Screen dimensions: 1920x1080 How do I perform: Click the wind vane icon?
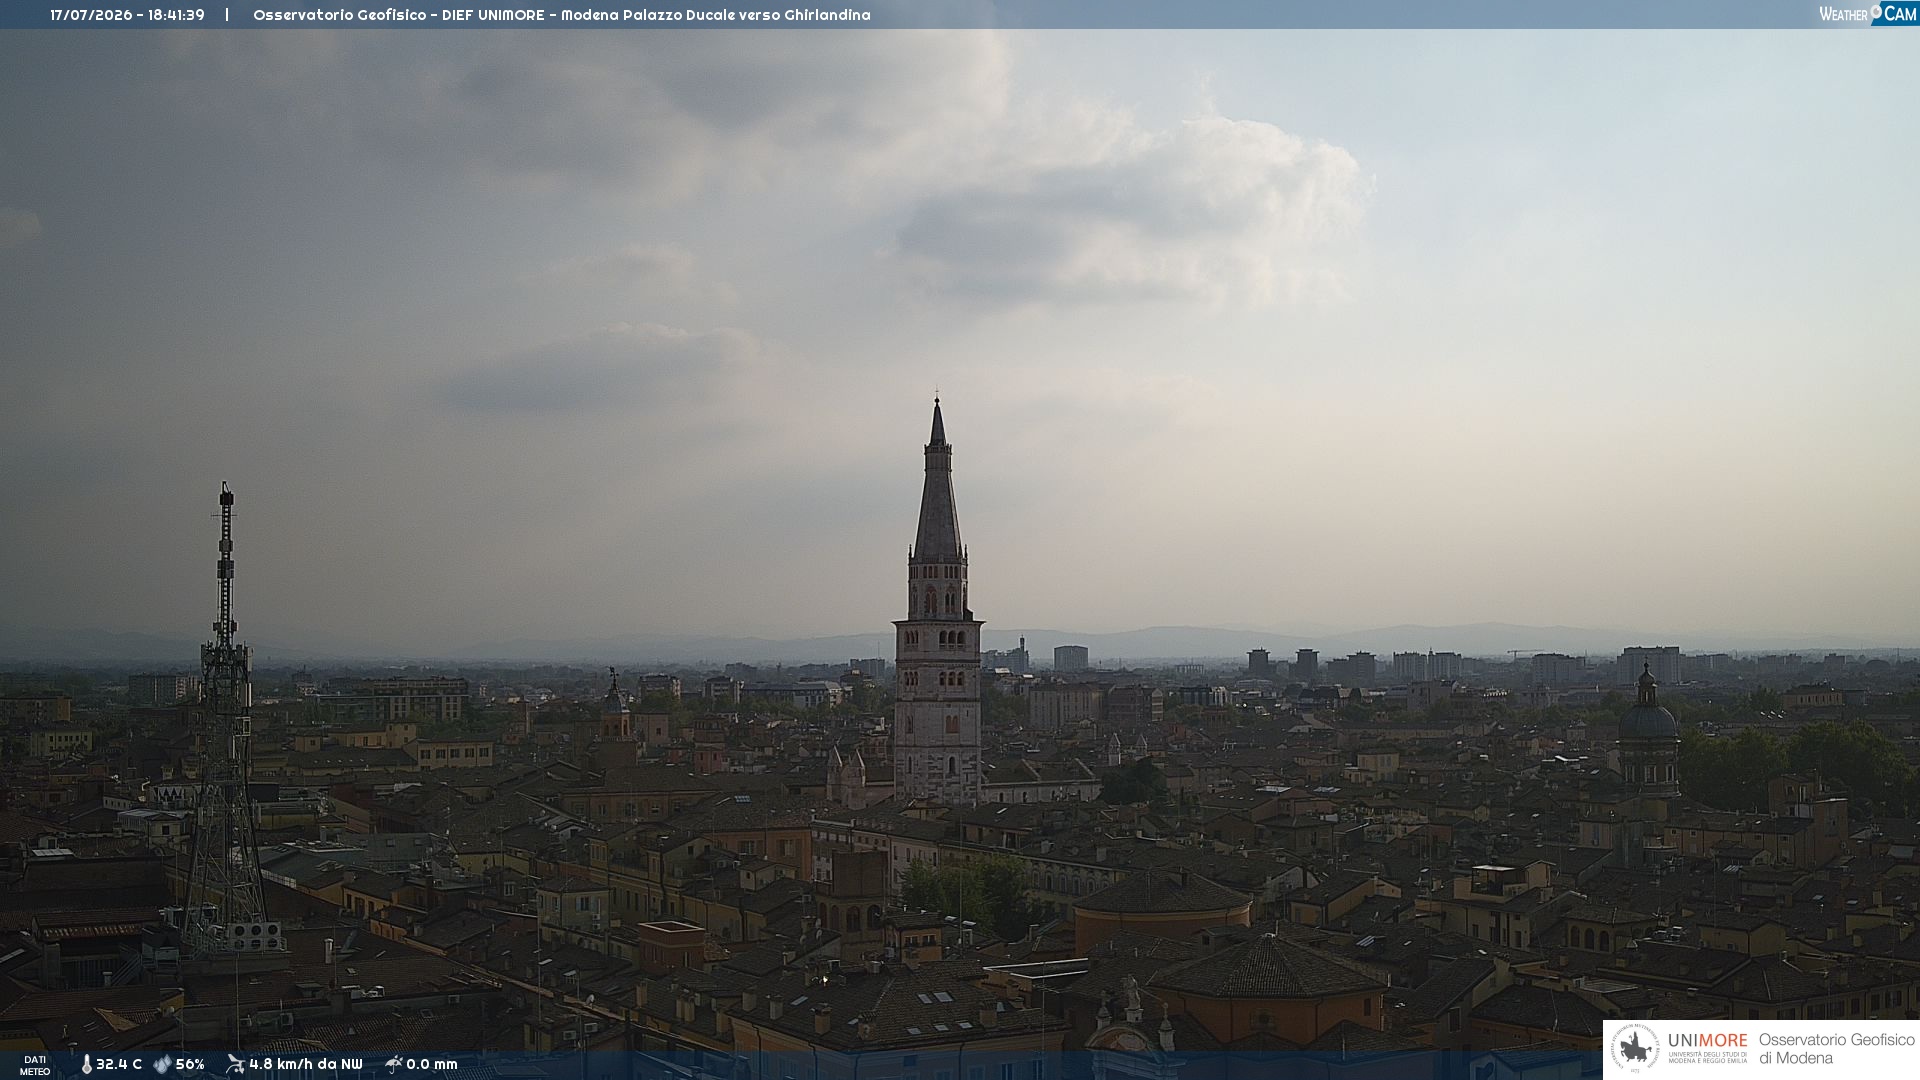pos(235,1064)
